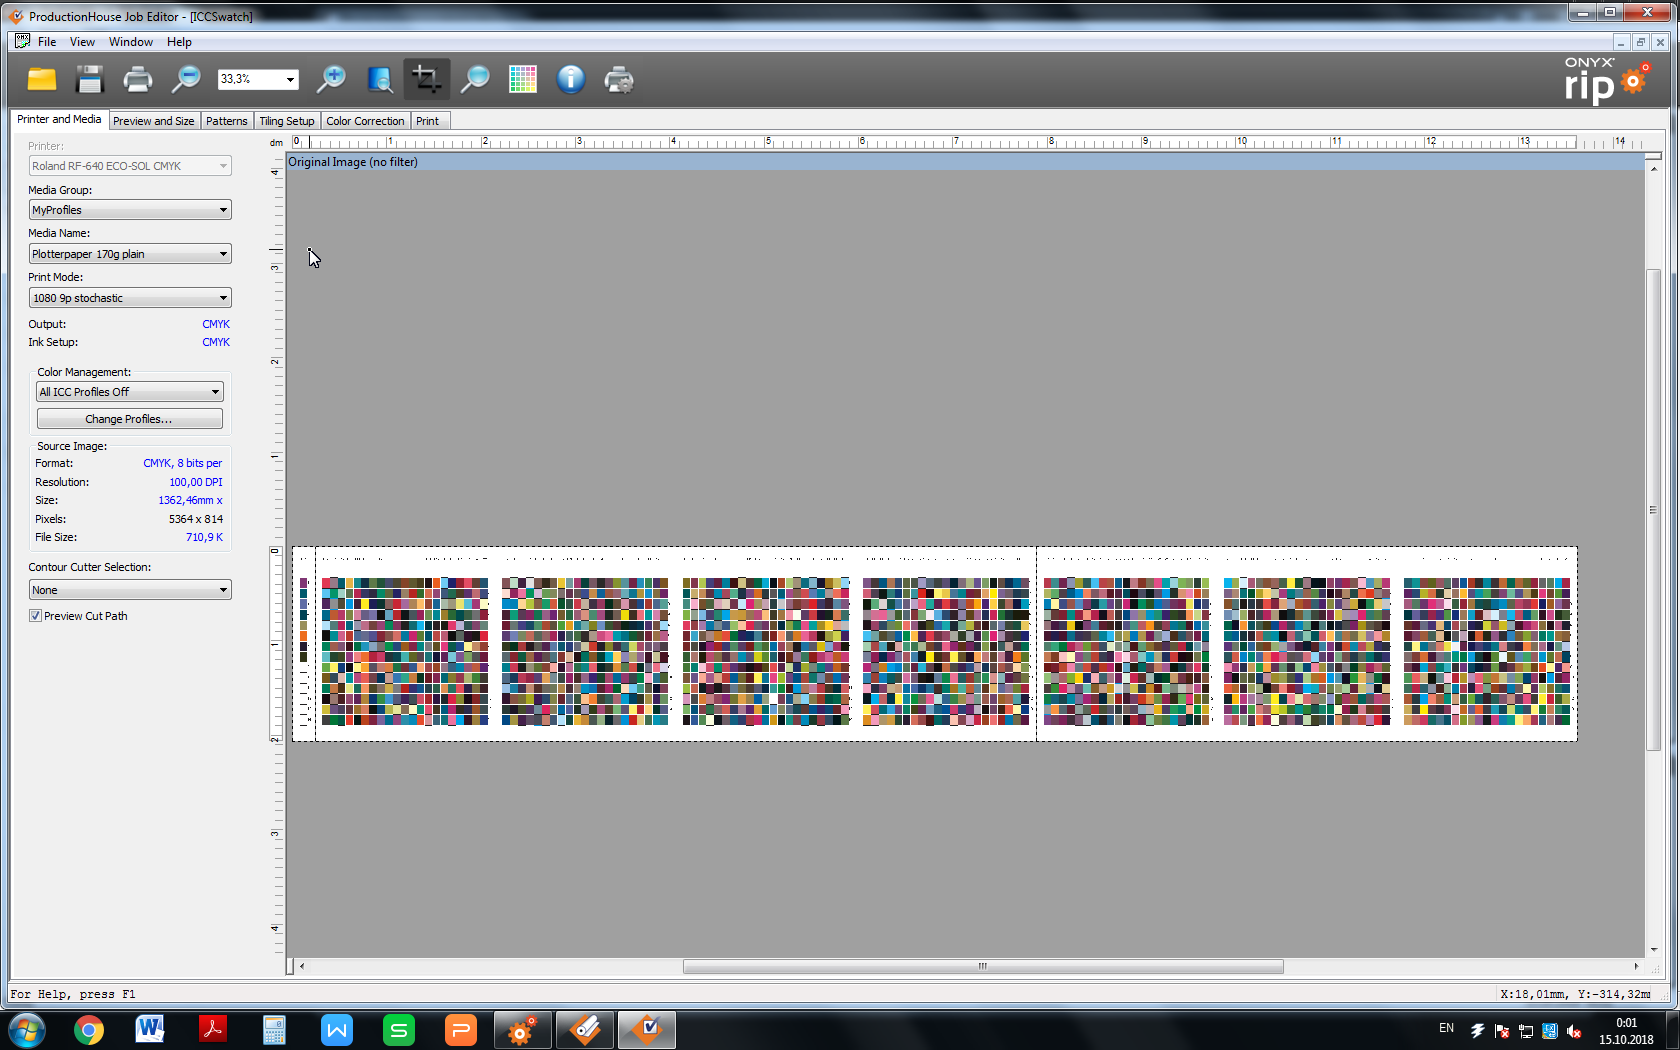Switch to the Patterns tab

click(x=227, y=121)
